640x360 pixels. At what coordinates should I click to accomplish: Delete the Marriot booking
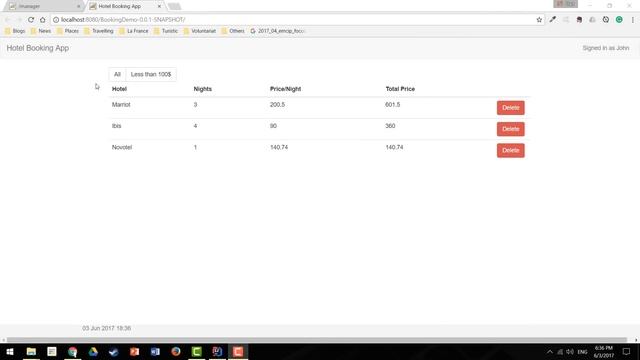tap(511, 108)
